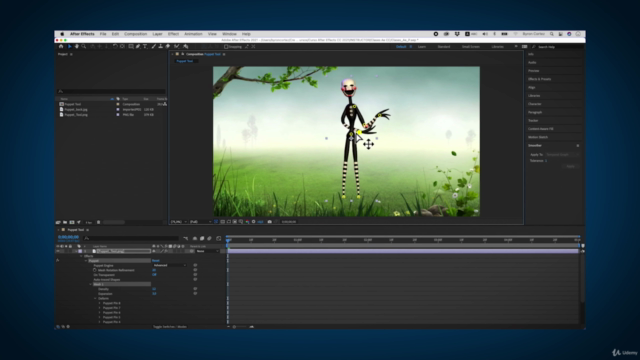This screenshot has height=360, width=640.
Task: Pick the Hand tool
Action: click(77, 47)
